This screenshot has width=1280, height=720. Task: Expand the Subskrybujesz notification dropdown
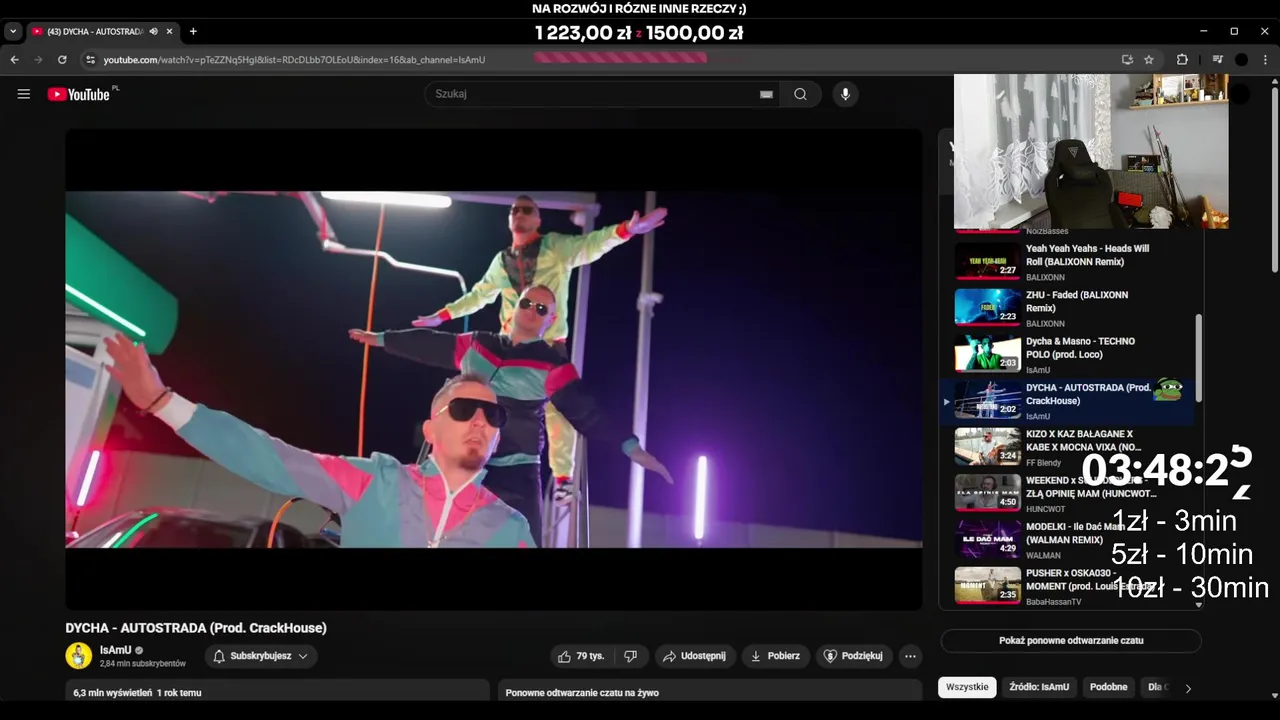point(261,656)
